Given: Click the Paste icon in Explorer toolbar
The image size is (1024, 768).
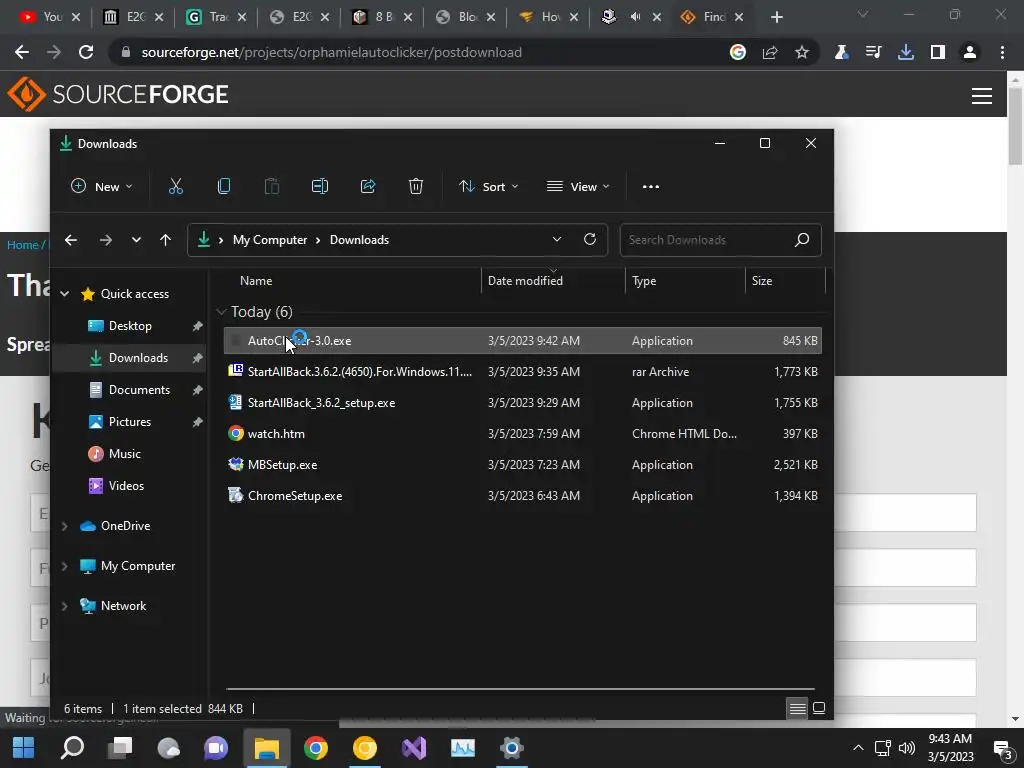Looking at the screenshot, I should point(272,187).
